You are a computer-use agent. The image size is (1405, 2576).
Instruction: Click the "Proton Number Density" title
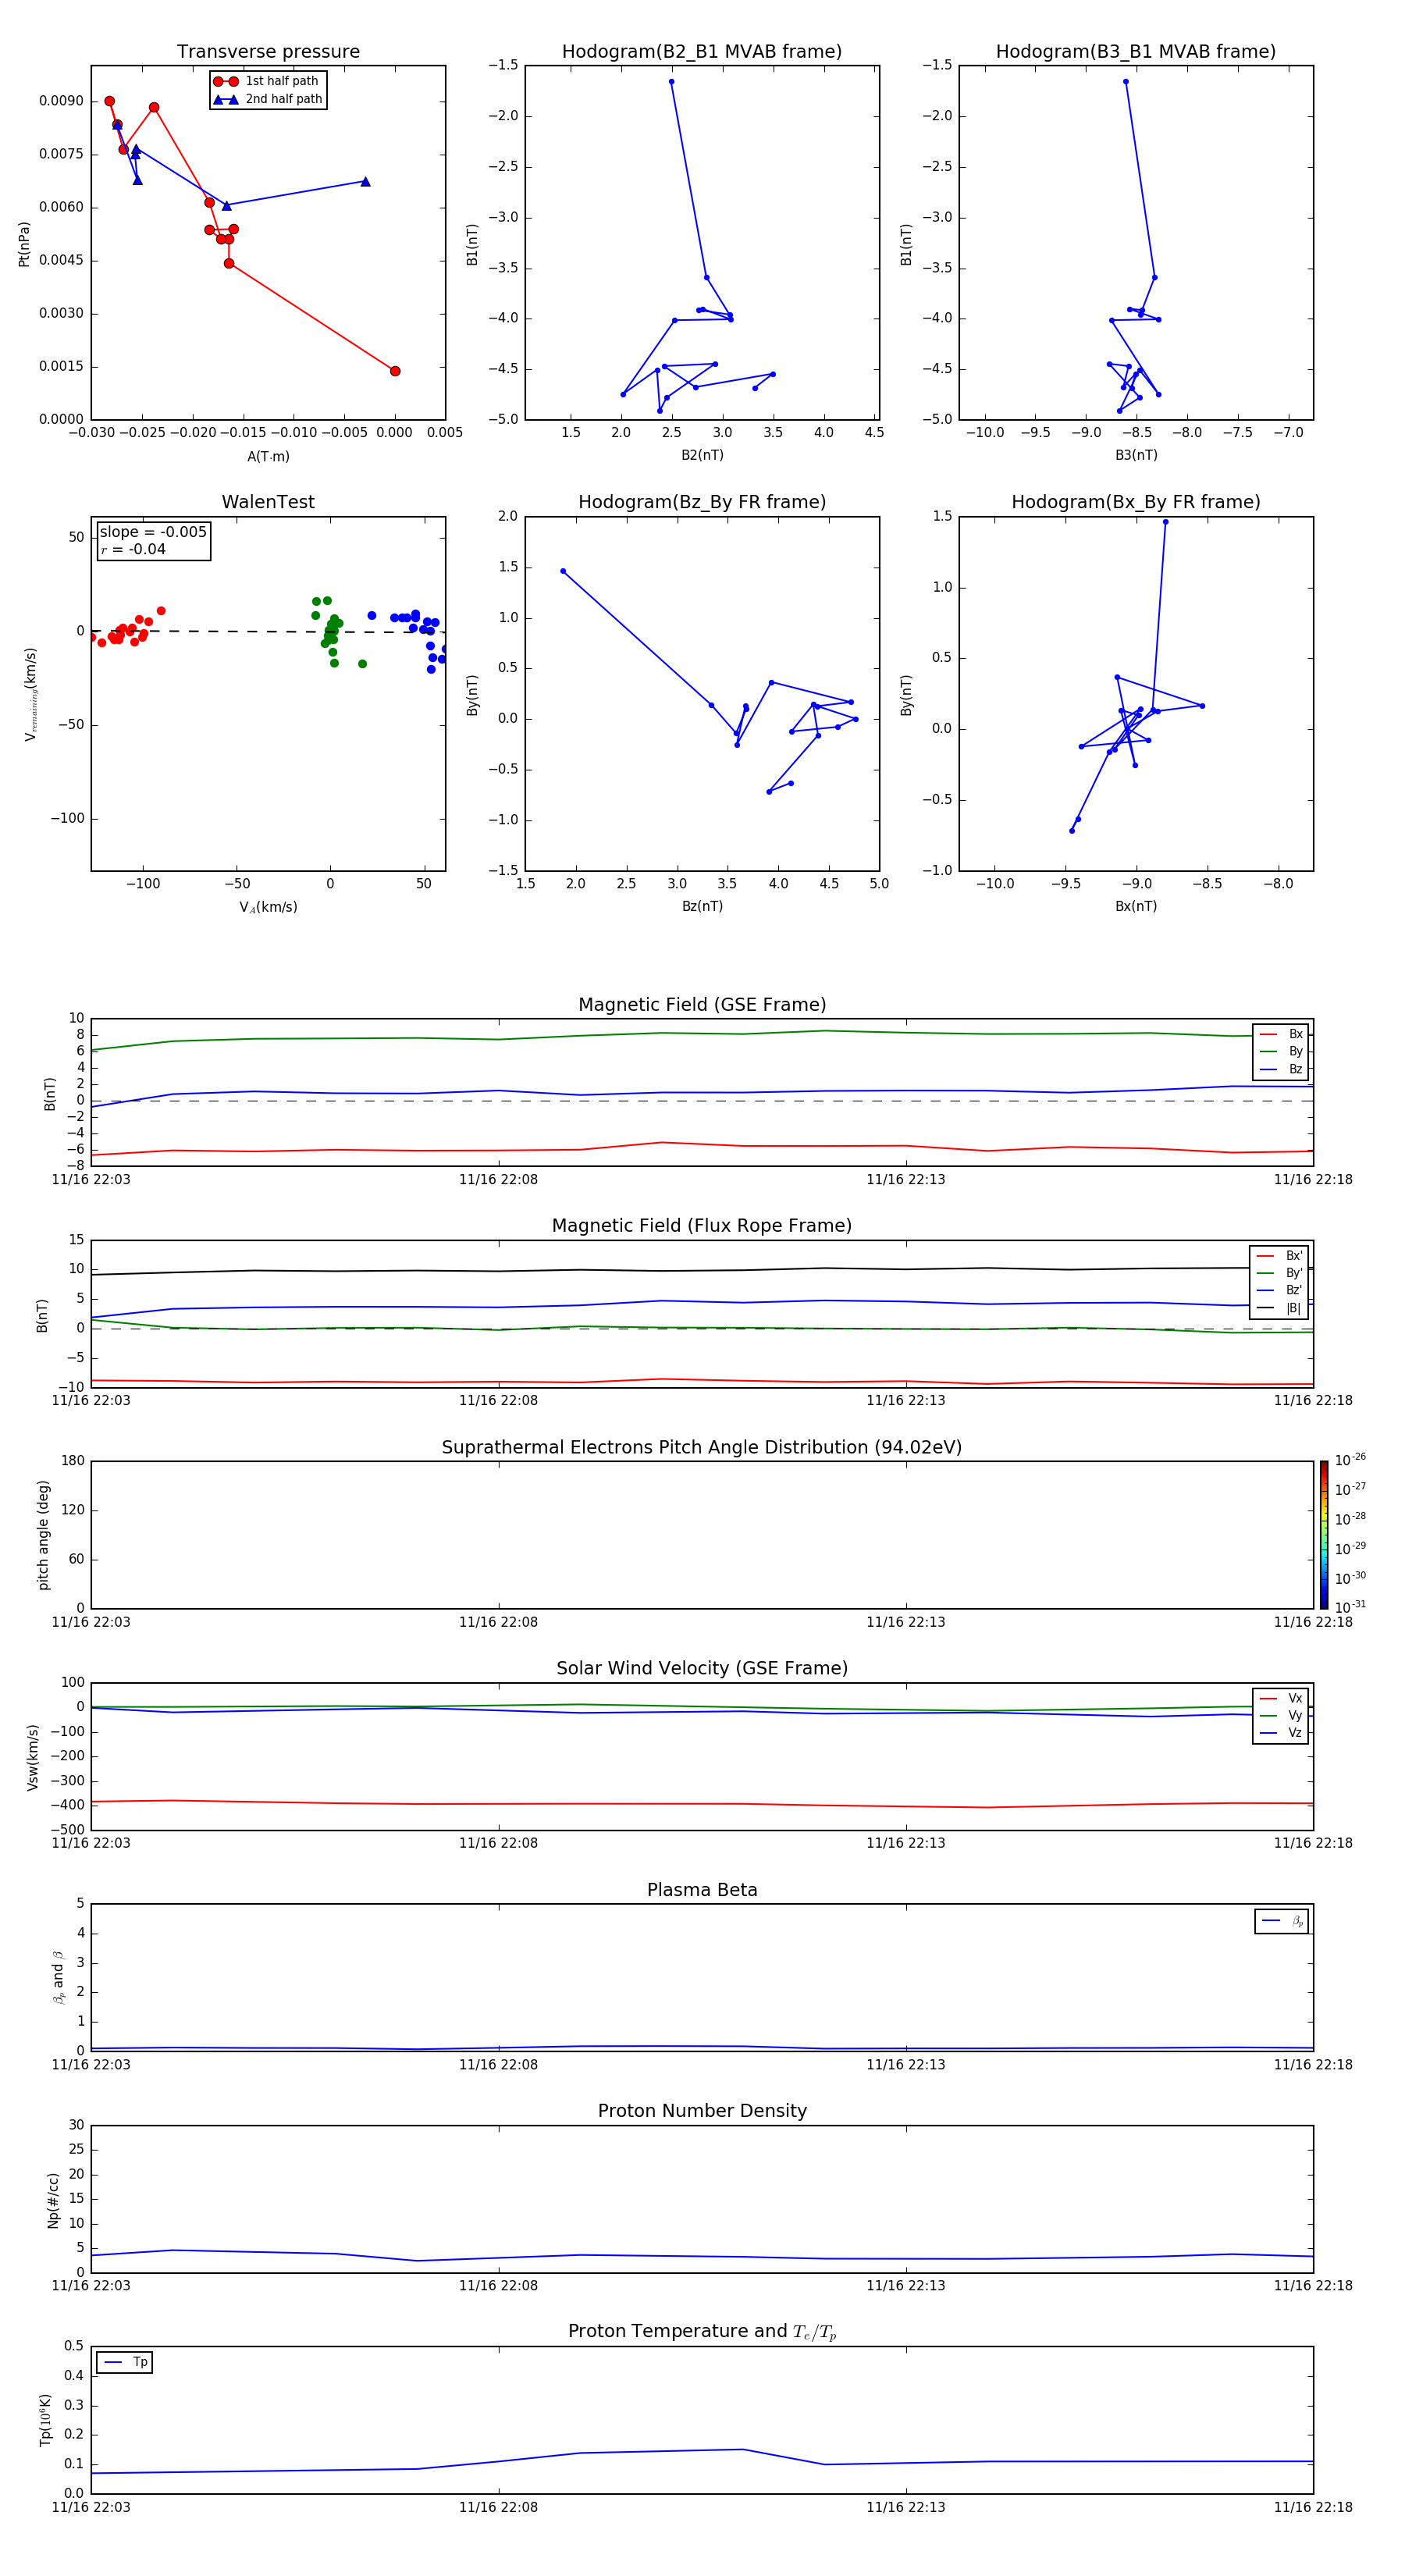pos(702,2111)
